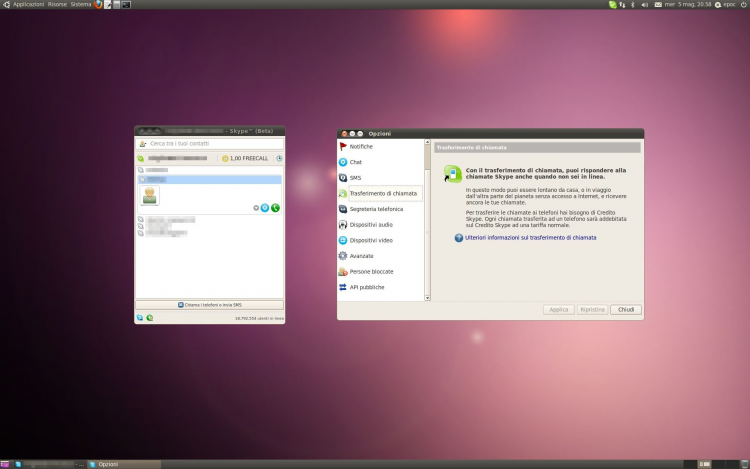Click the SMS category icon
Viewport: 750px width, 469px height.
pos(343,178)
